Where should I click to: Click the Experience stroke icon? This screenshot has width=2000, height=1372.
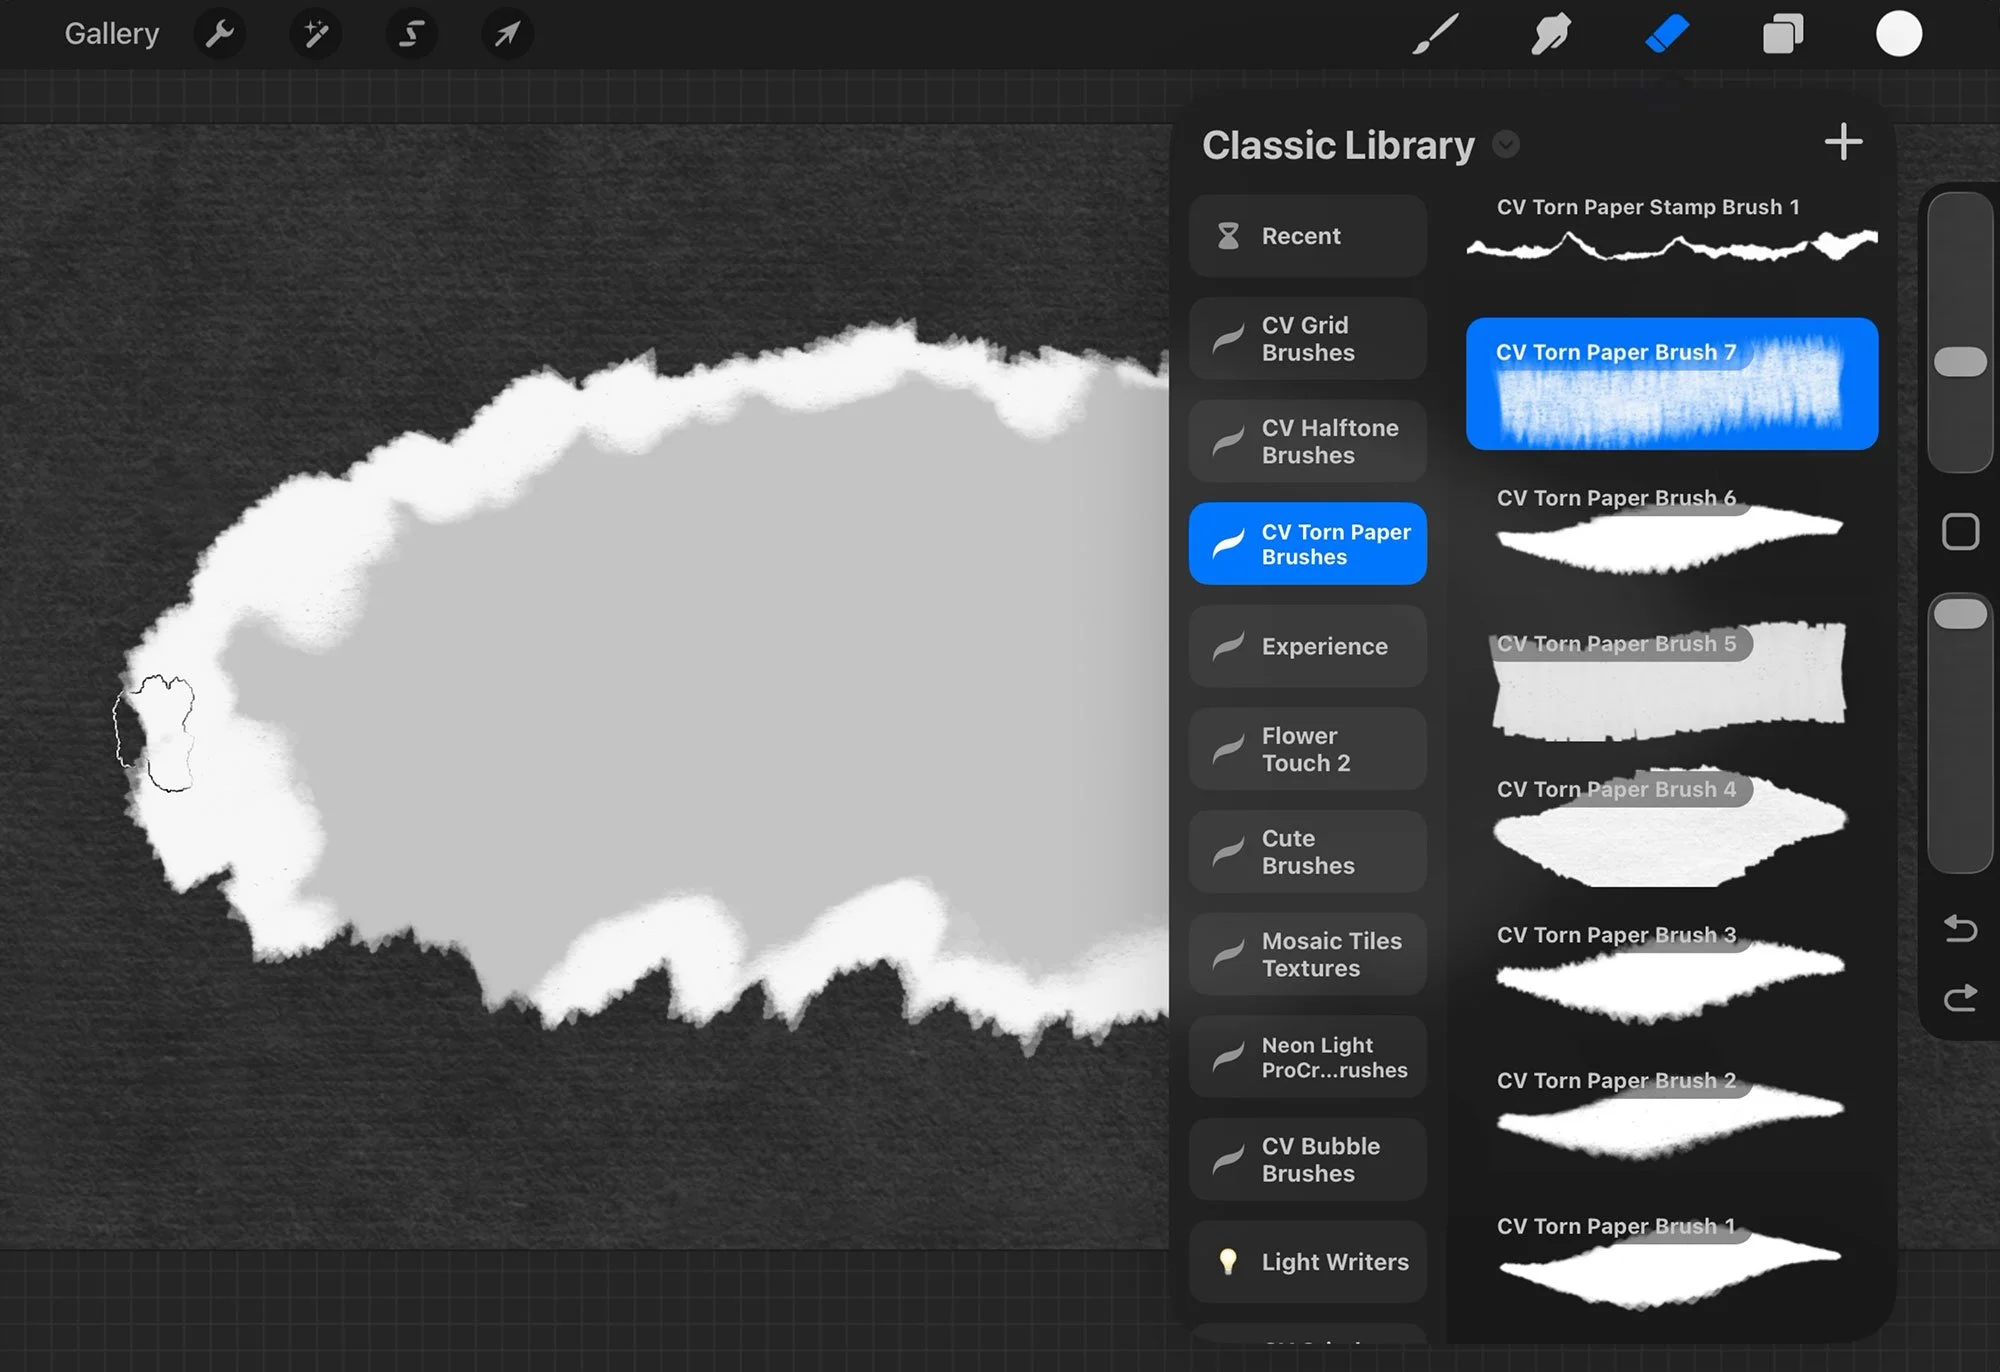pos(1228,646)
